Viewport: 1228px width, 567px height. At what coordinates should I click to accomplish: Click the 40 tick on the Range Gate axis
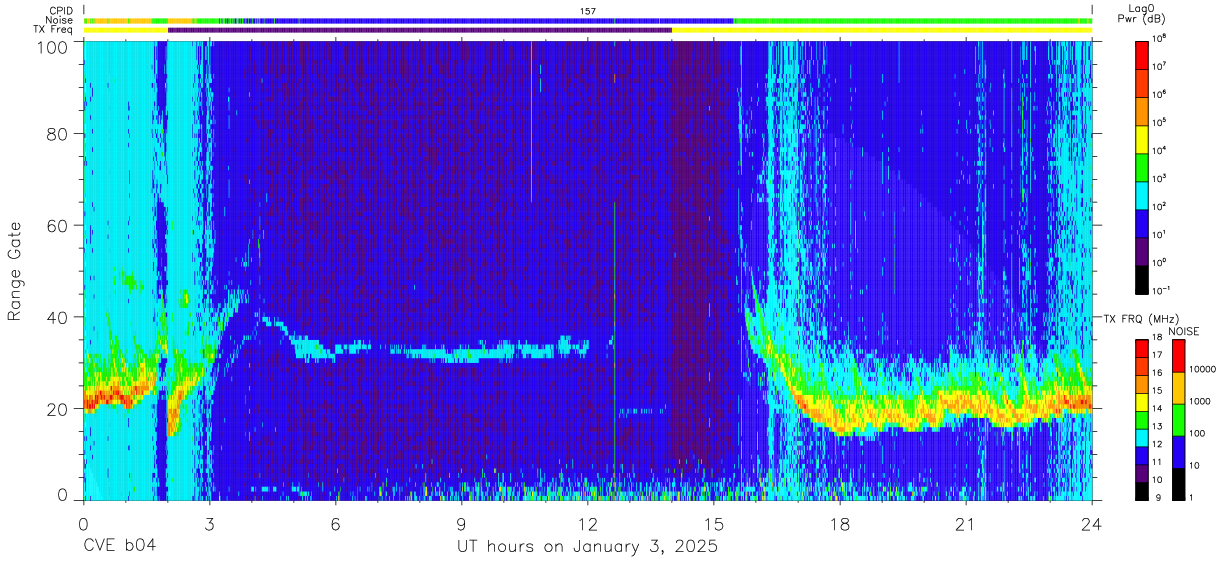tap(58, 317)
